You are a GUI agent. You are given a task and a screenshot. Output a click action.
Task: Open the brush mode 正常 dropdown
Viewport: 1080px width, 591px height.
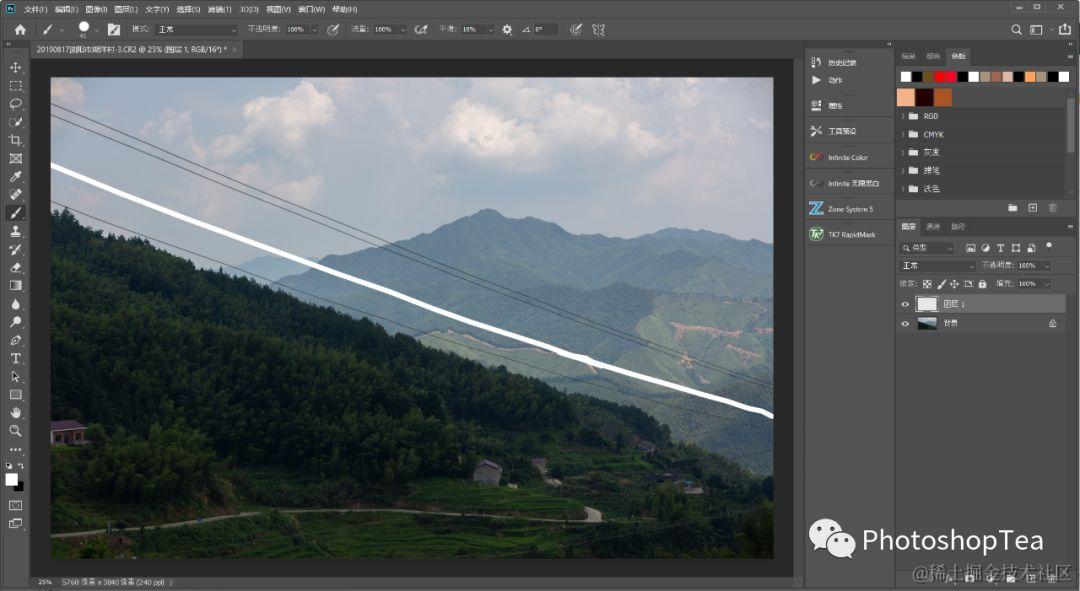[197, 30]
